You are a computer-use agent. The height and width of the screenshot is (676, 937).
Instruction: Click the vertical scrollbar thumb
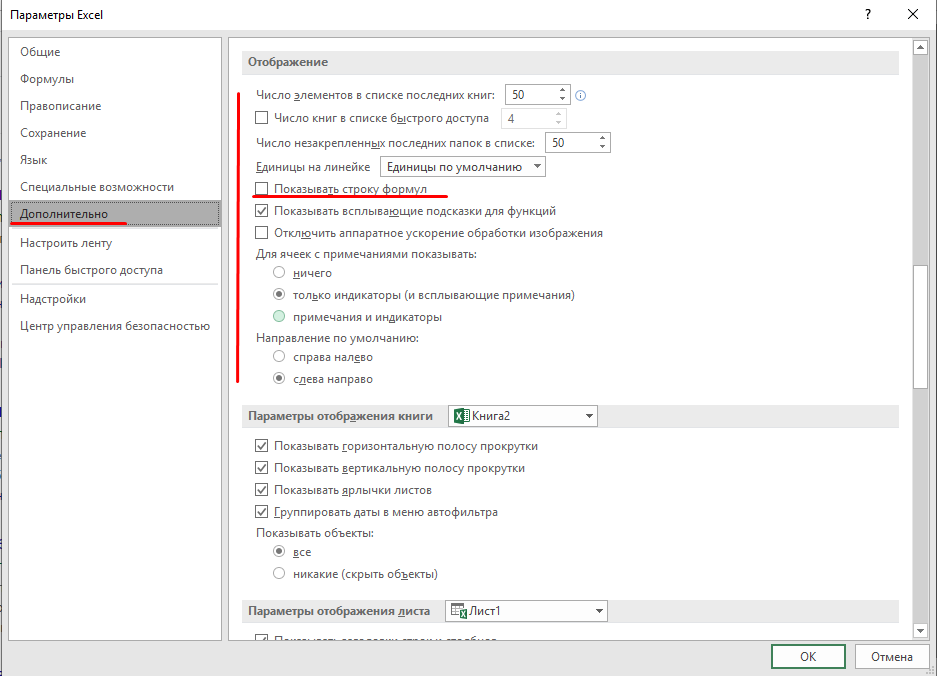click(x=920, y=327)
